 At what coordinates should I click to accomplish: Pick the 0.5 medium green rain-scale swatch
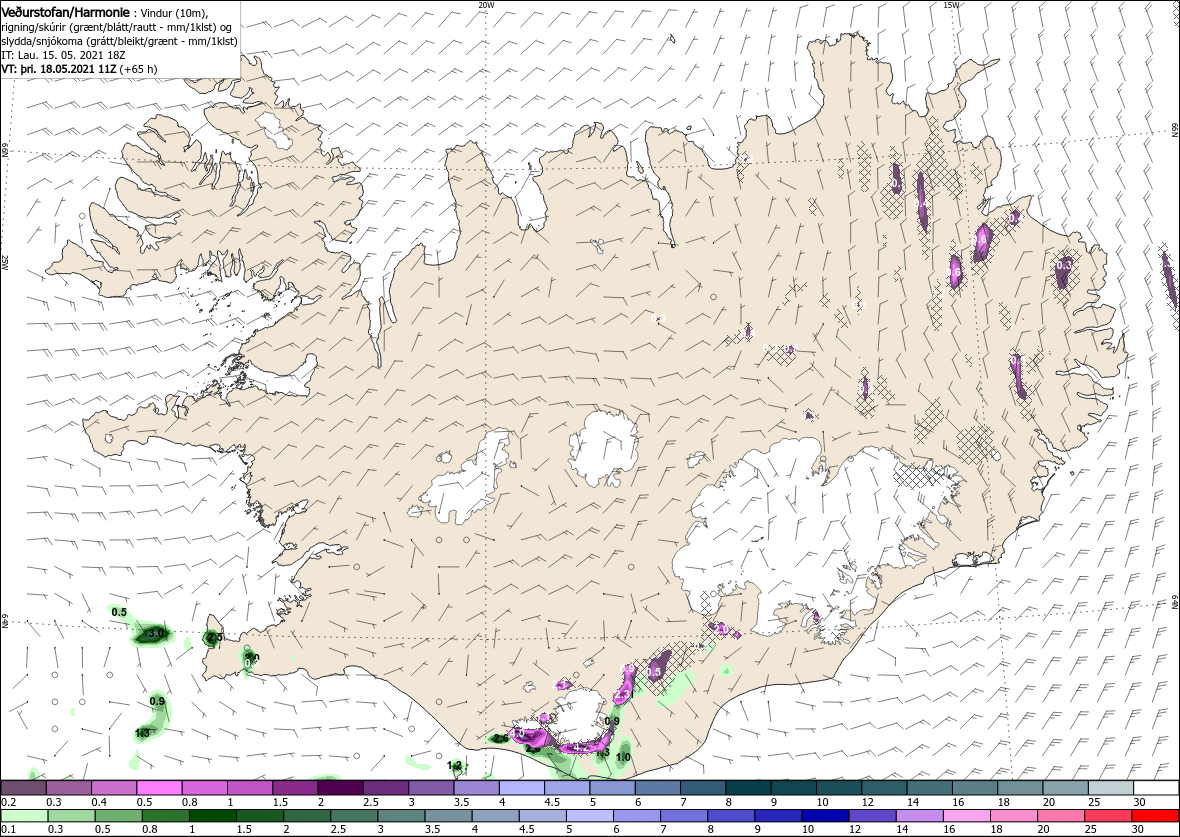[x=118, y=816]
